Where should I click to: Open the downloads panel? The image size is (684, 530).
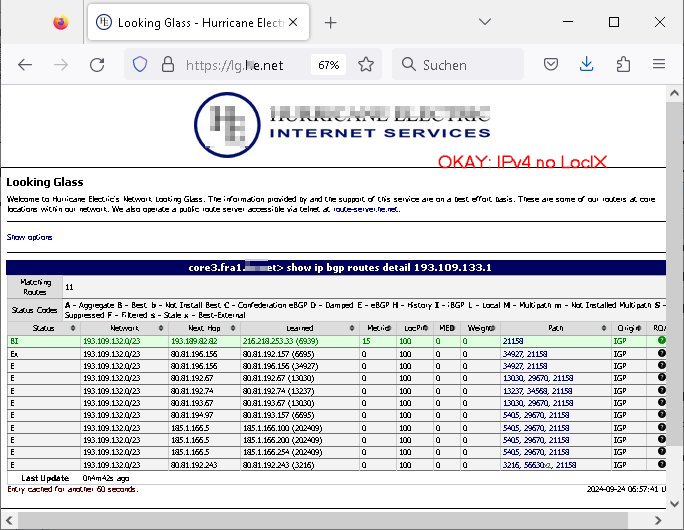point(587,64)
